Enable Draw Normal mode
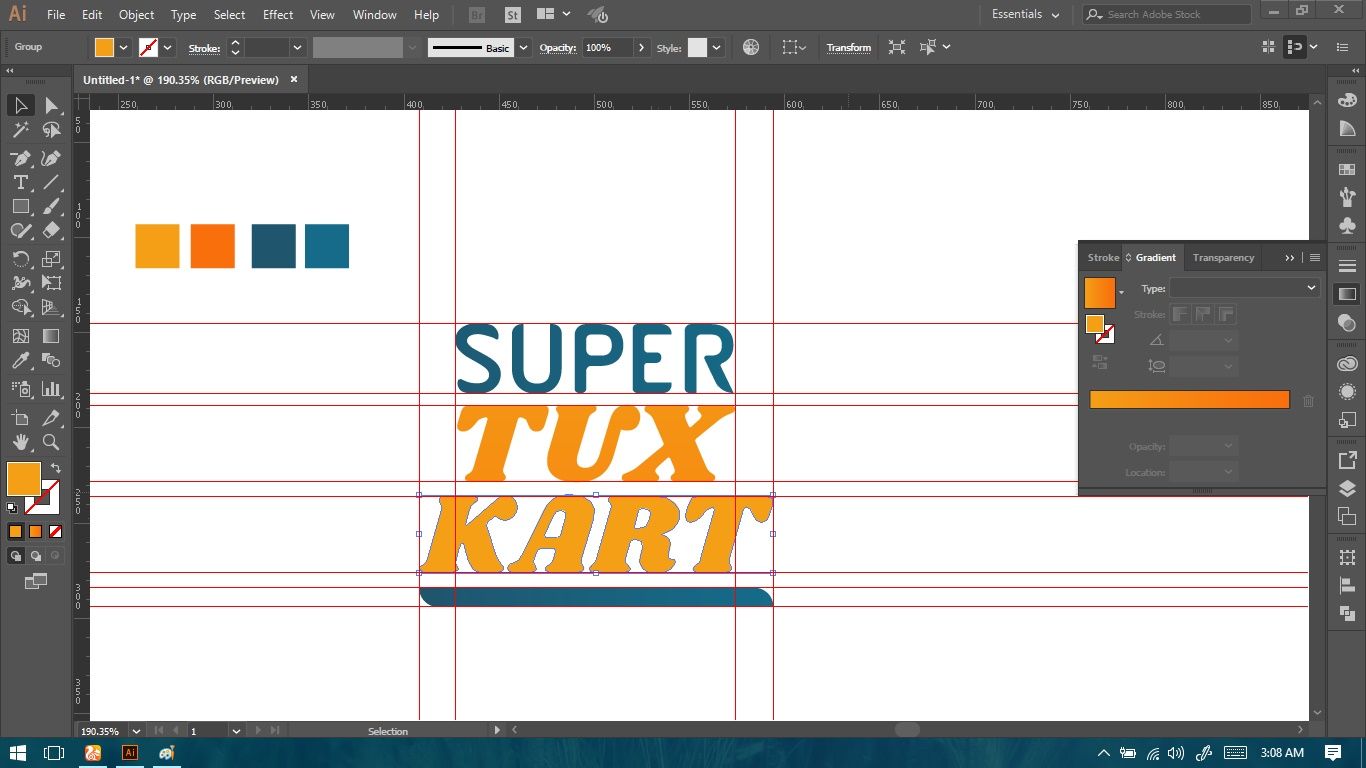Viewport: 1366px width, 768px height. pos(16,556)
